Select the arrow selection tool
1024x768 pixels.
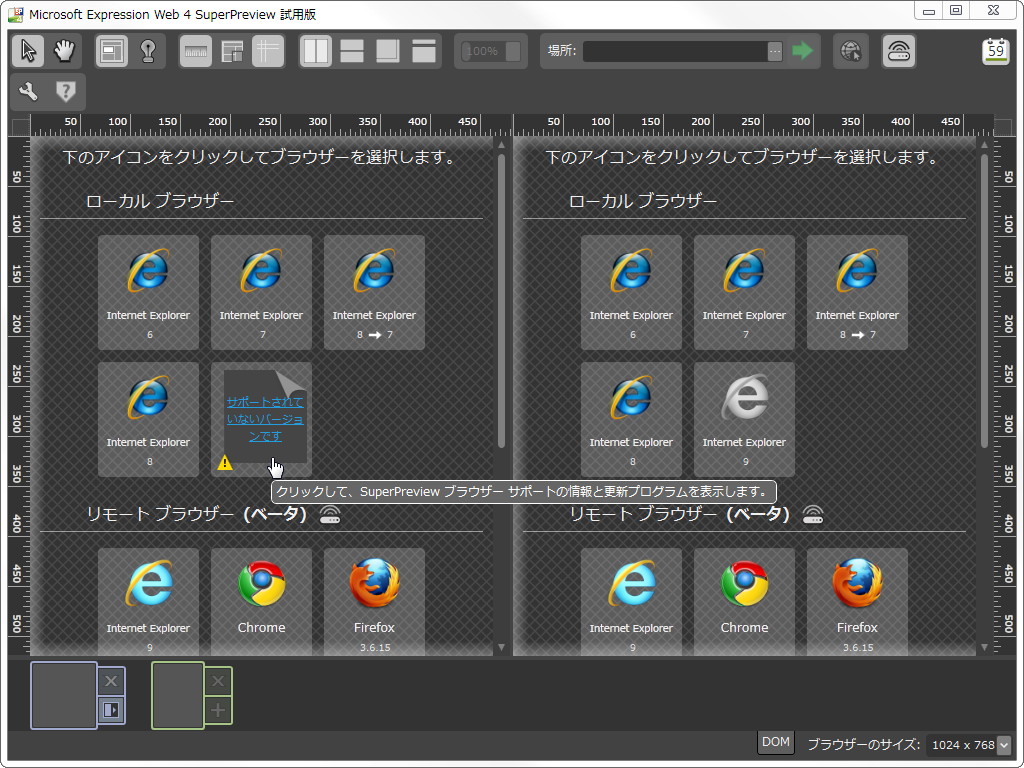[28, 49]
